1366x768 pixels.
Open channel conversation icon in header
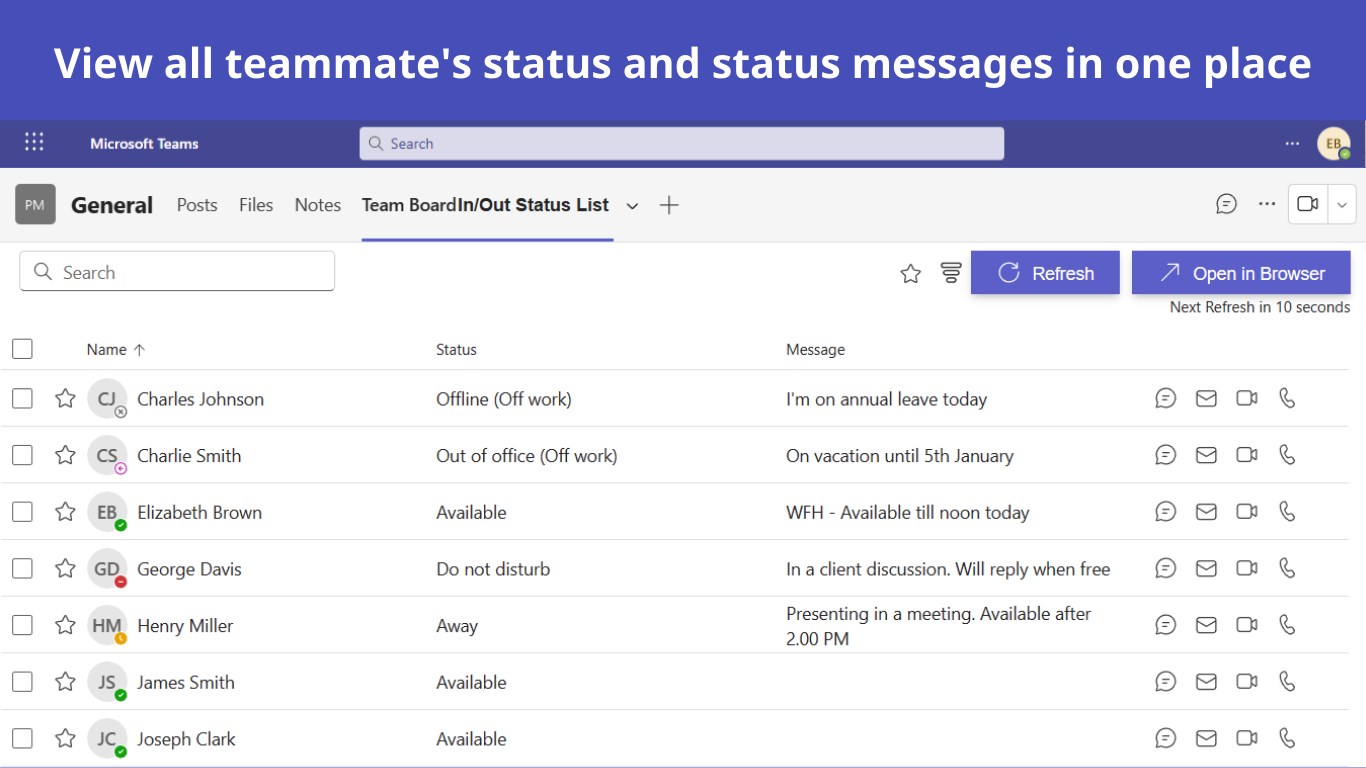[x=1226, y=204]
